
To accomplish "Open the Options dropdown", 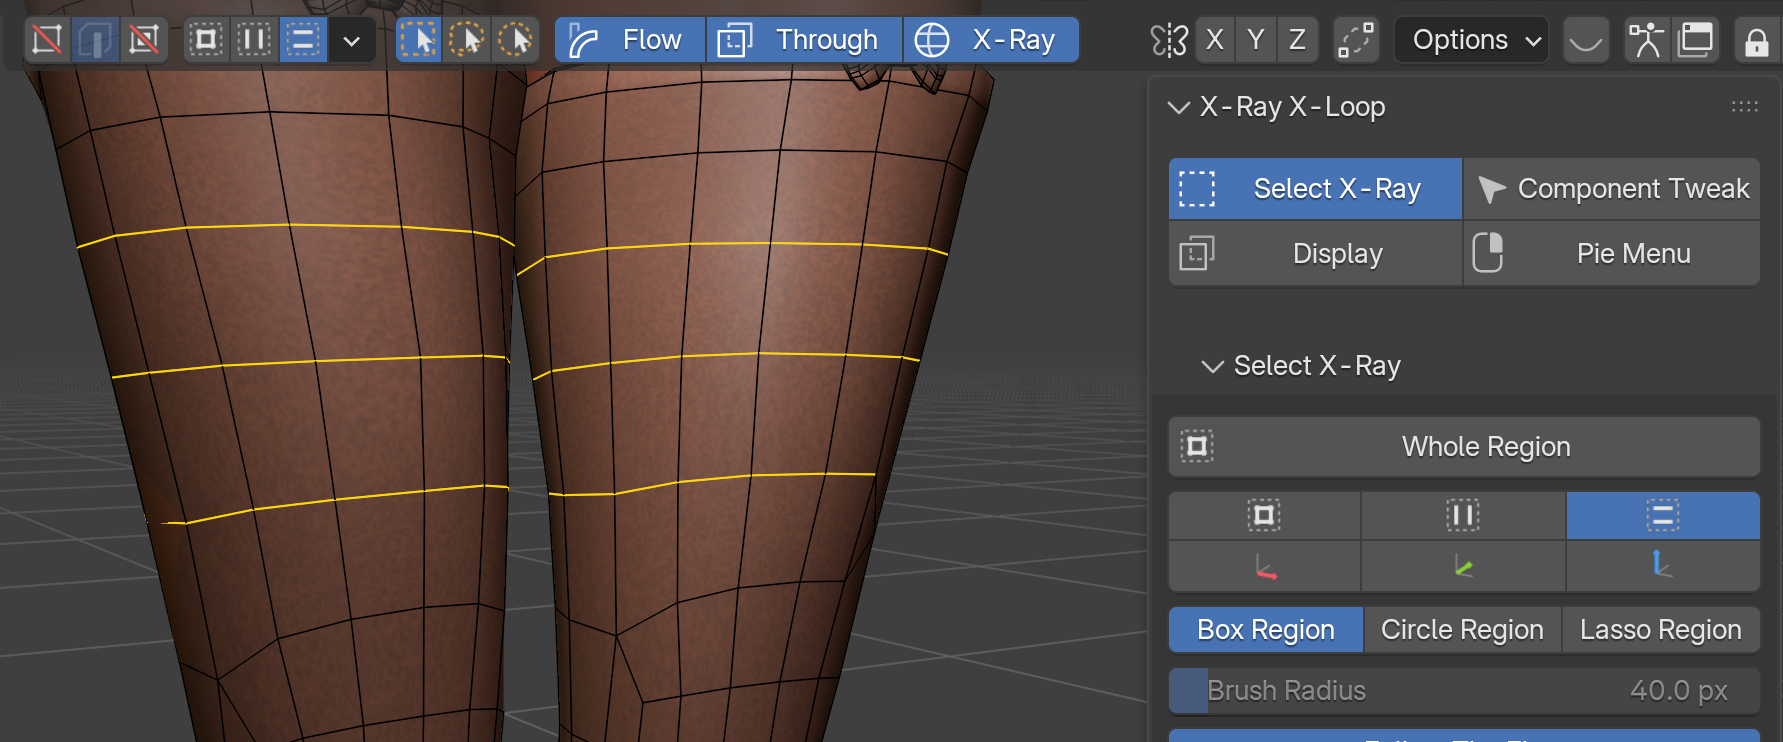I will coord(1471,40).
